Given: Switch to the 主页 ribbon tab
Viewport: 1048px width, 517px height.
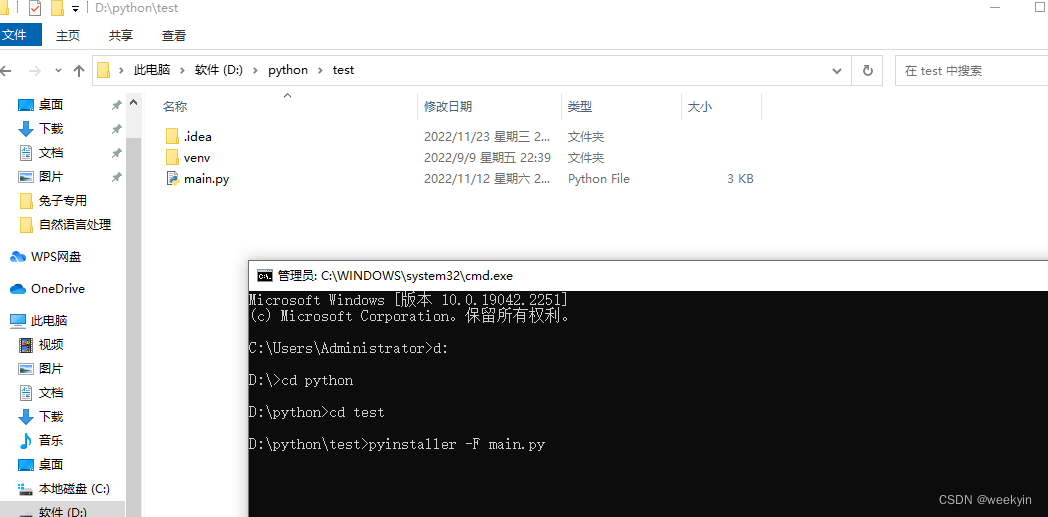Looking at the screenshot, I should point(68,35).
